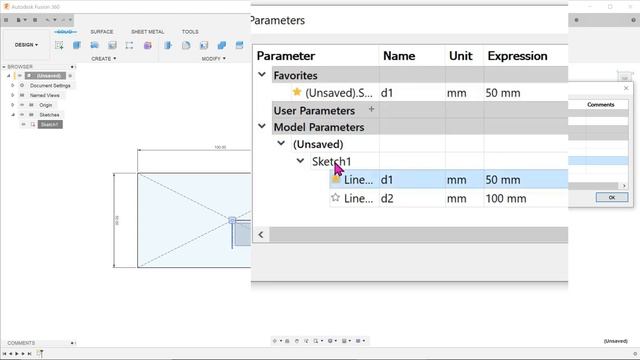Select the Extrude tool in the Create group

(77, 45)
